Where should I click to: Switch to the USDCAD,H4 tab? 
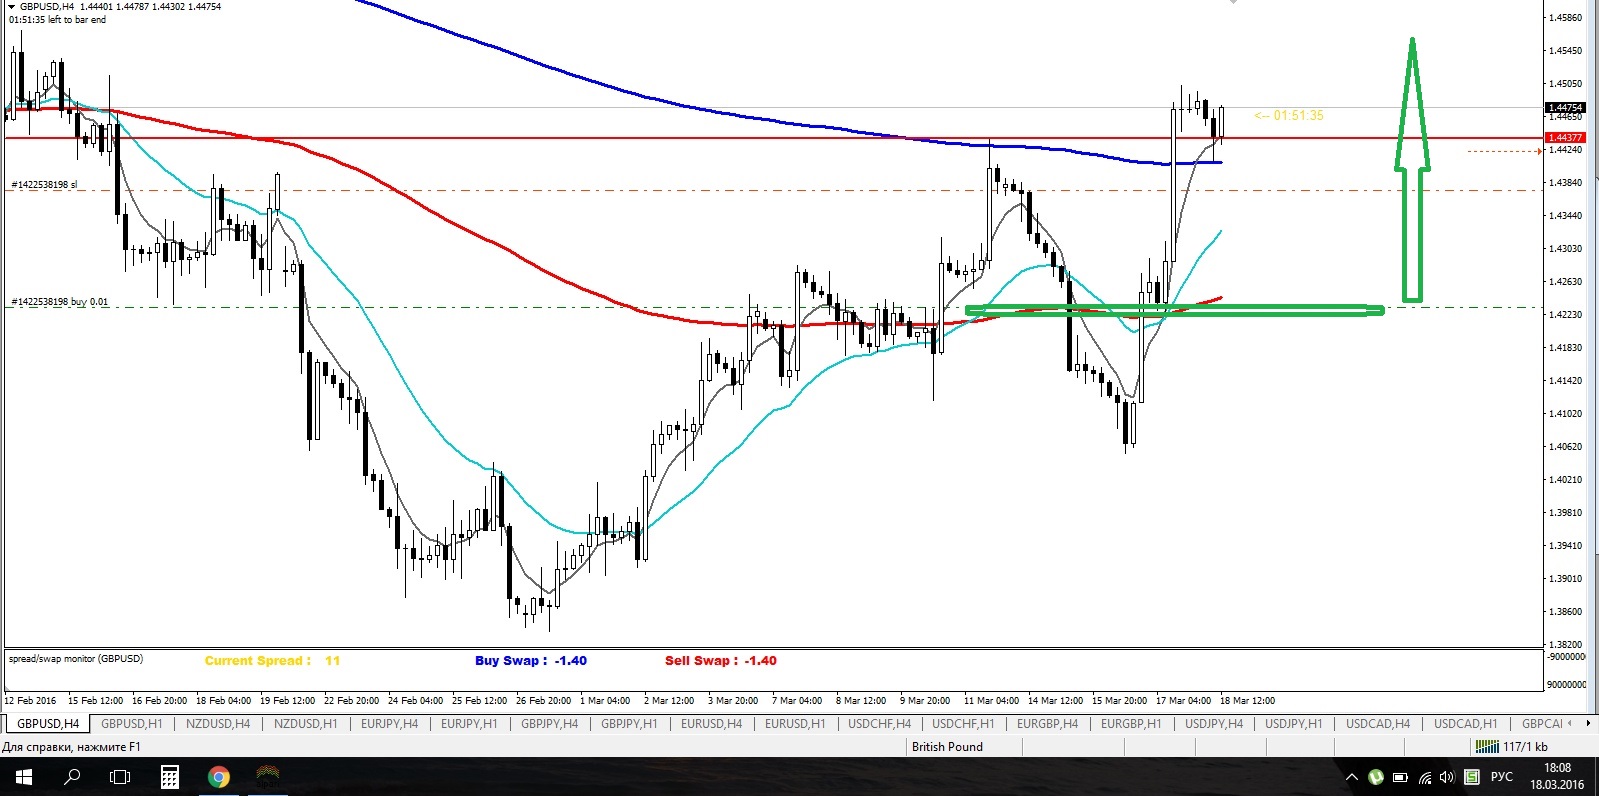[x=1377, y=723]
